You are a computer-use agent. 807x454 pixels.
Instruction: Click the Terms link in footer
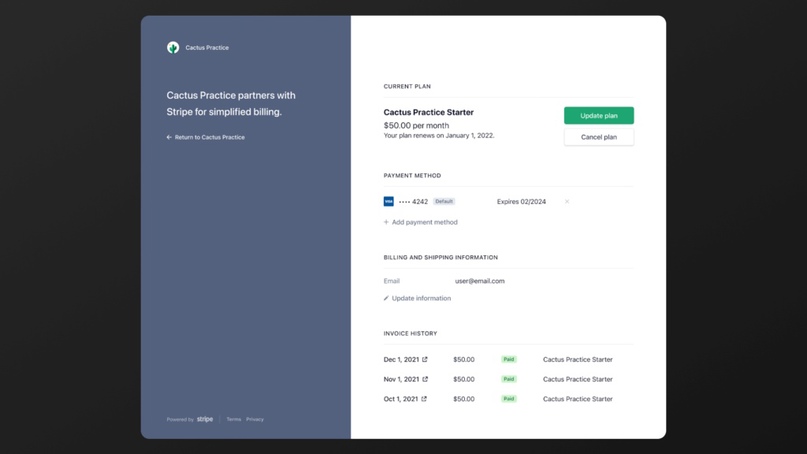[234, 419]
